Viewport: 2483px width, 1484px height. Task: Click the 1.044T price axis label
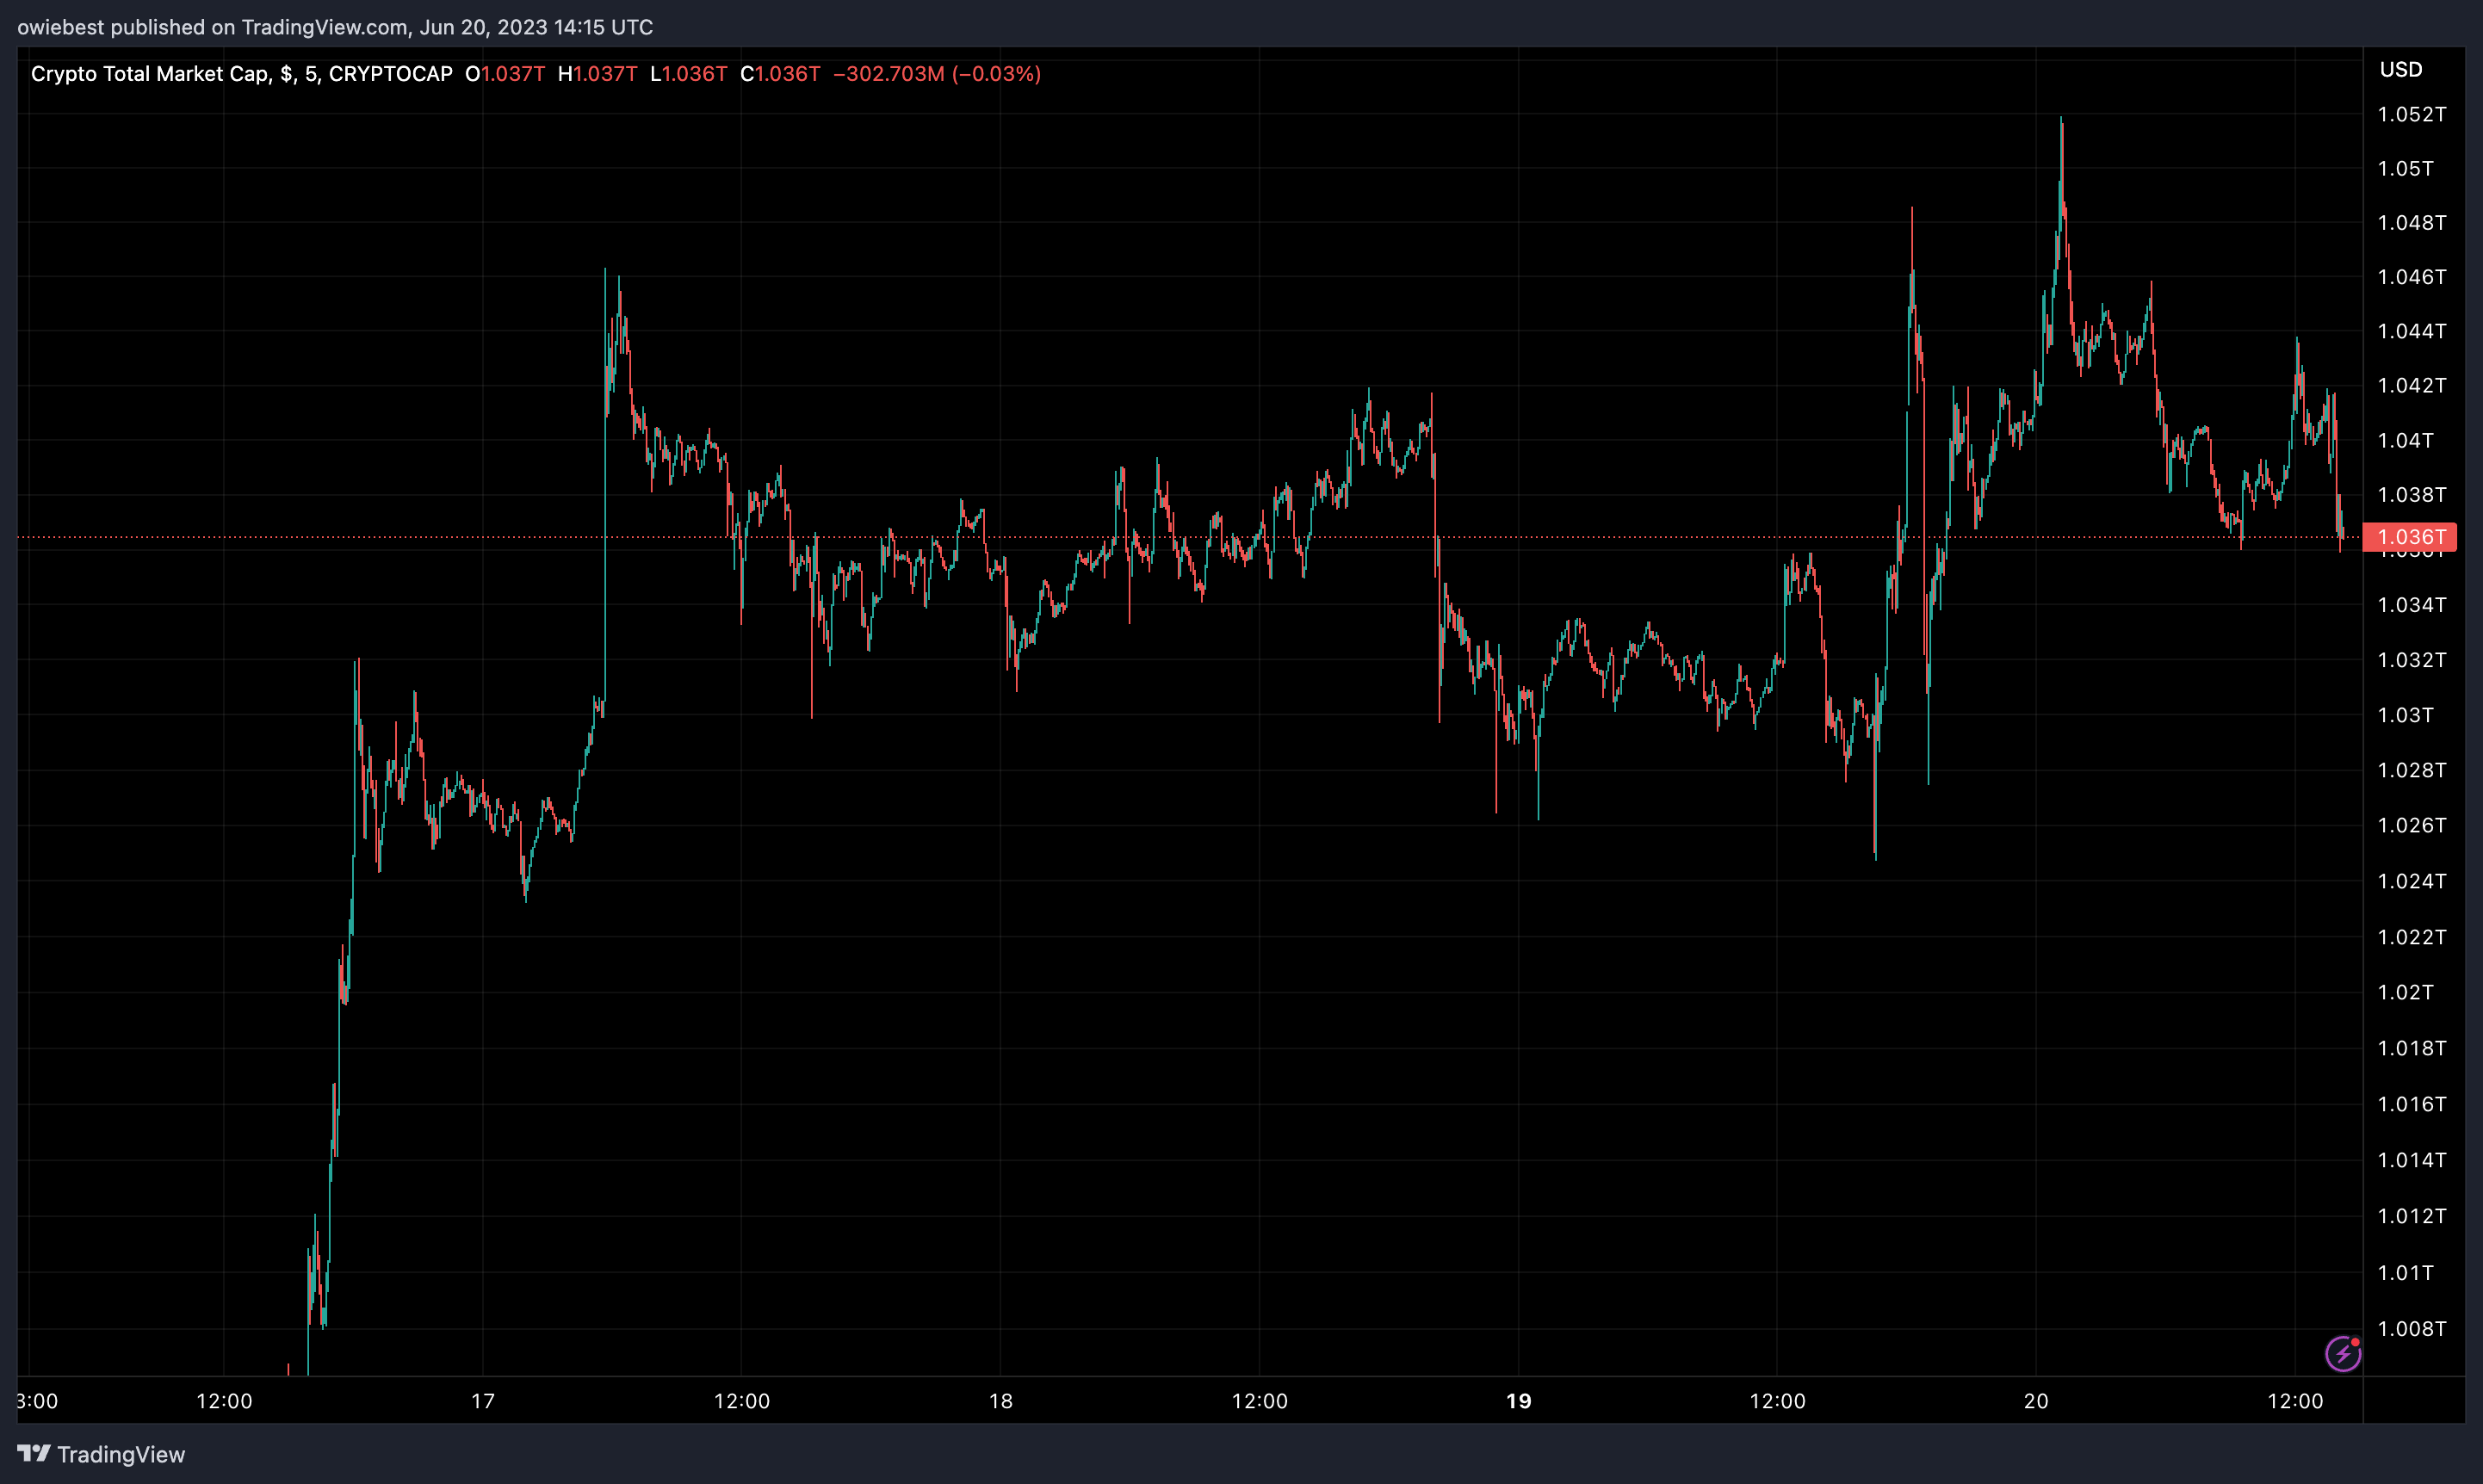tap(2411, 331)
